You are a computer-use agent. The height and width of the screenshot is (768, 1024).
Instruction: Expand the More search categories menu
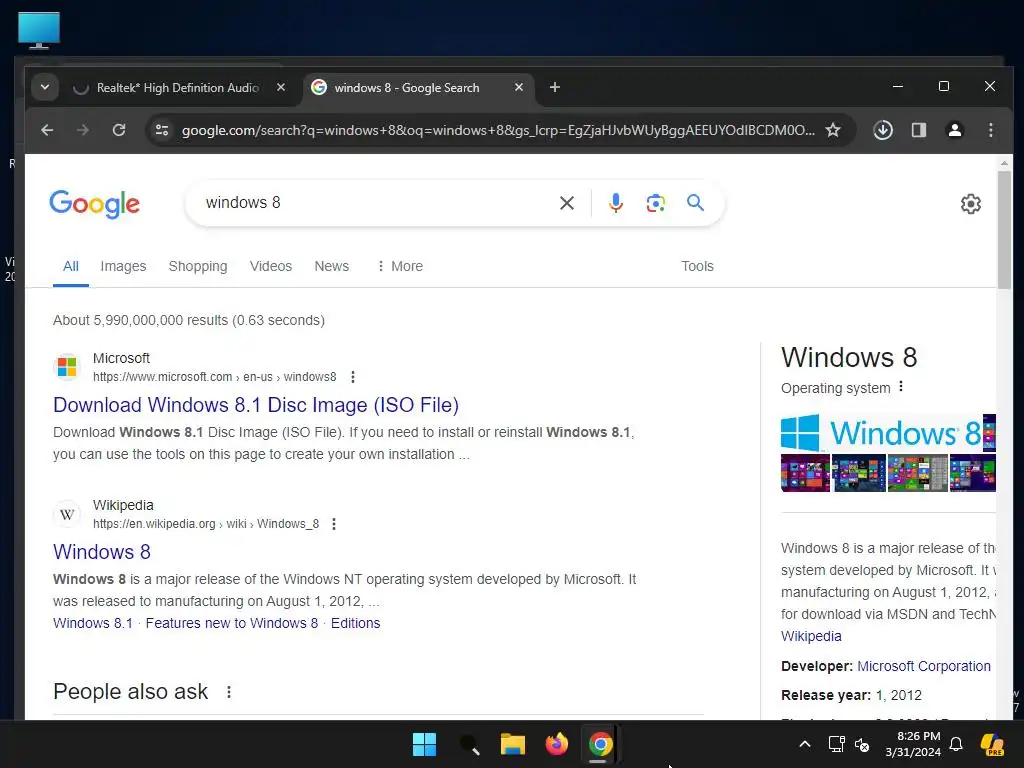point(400,266)
